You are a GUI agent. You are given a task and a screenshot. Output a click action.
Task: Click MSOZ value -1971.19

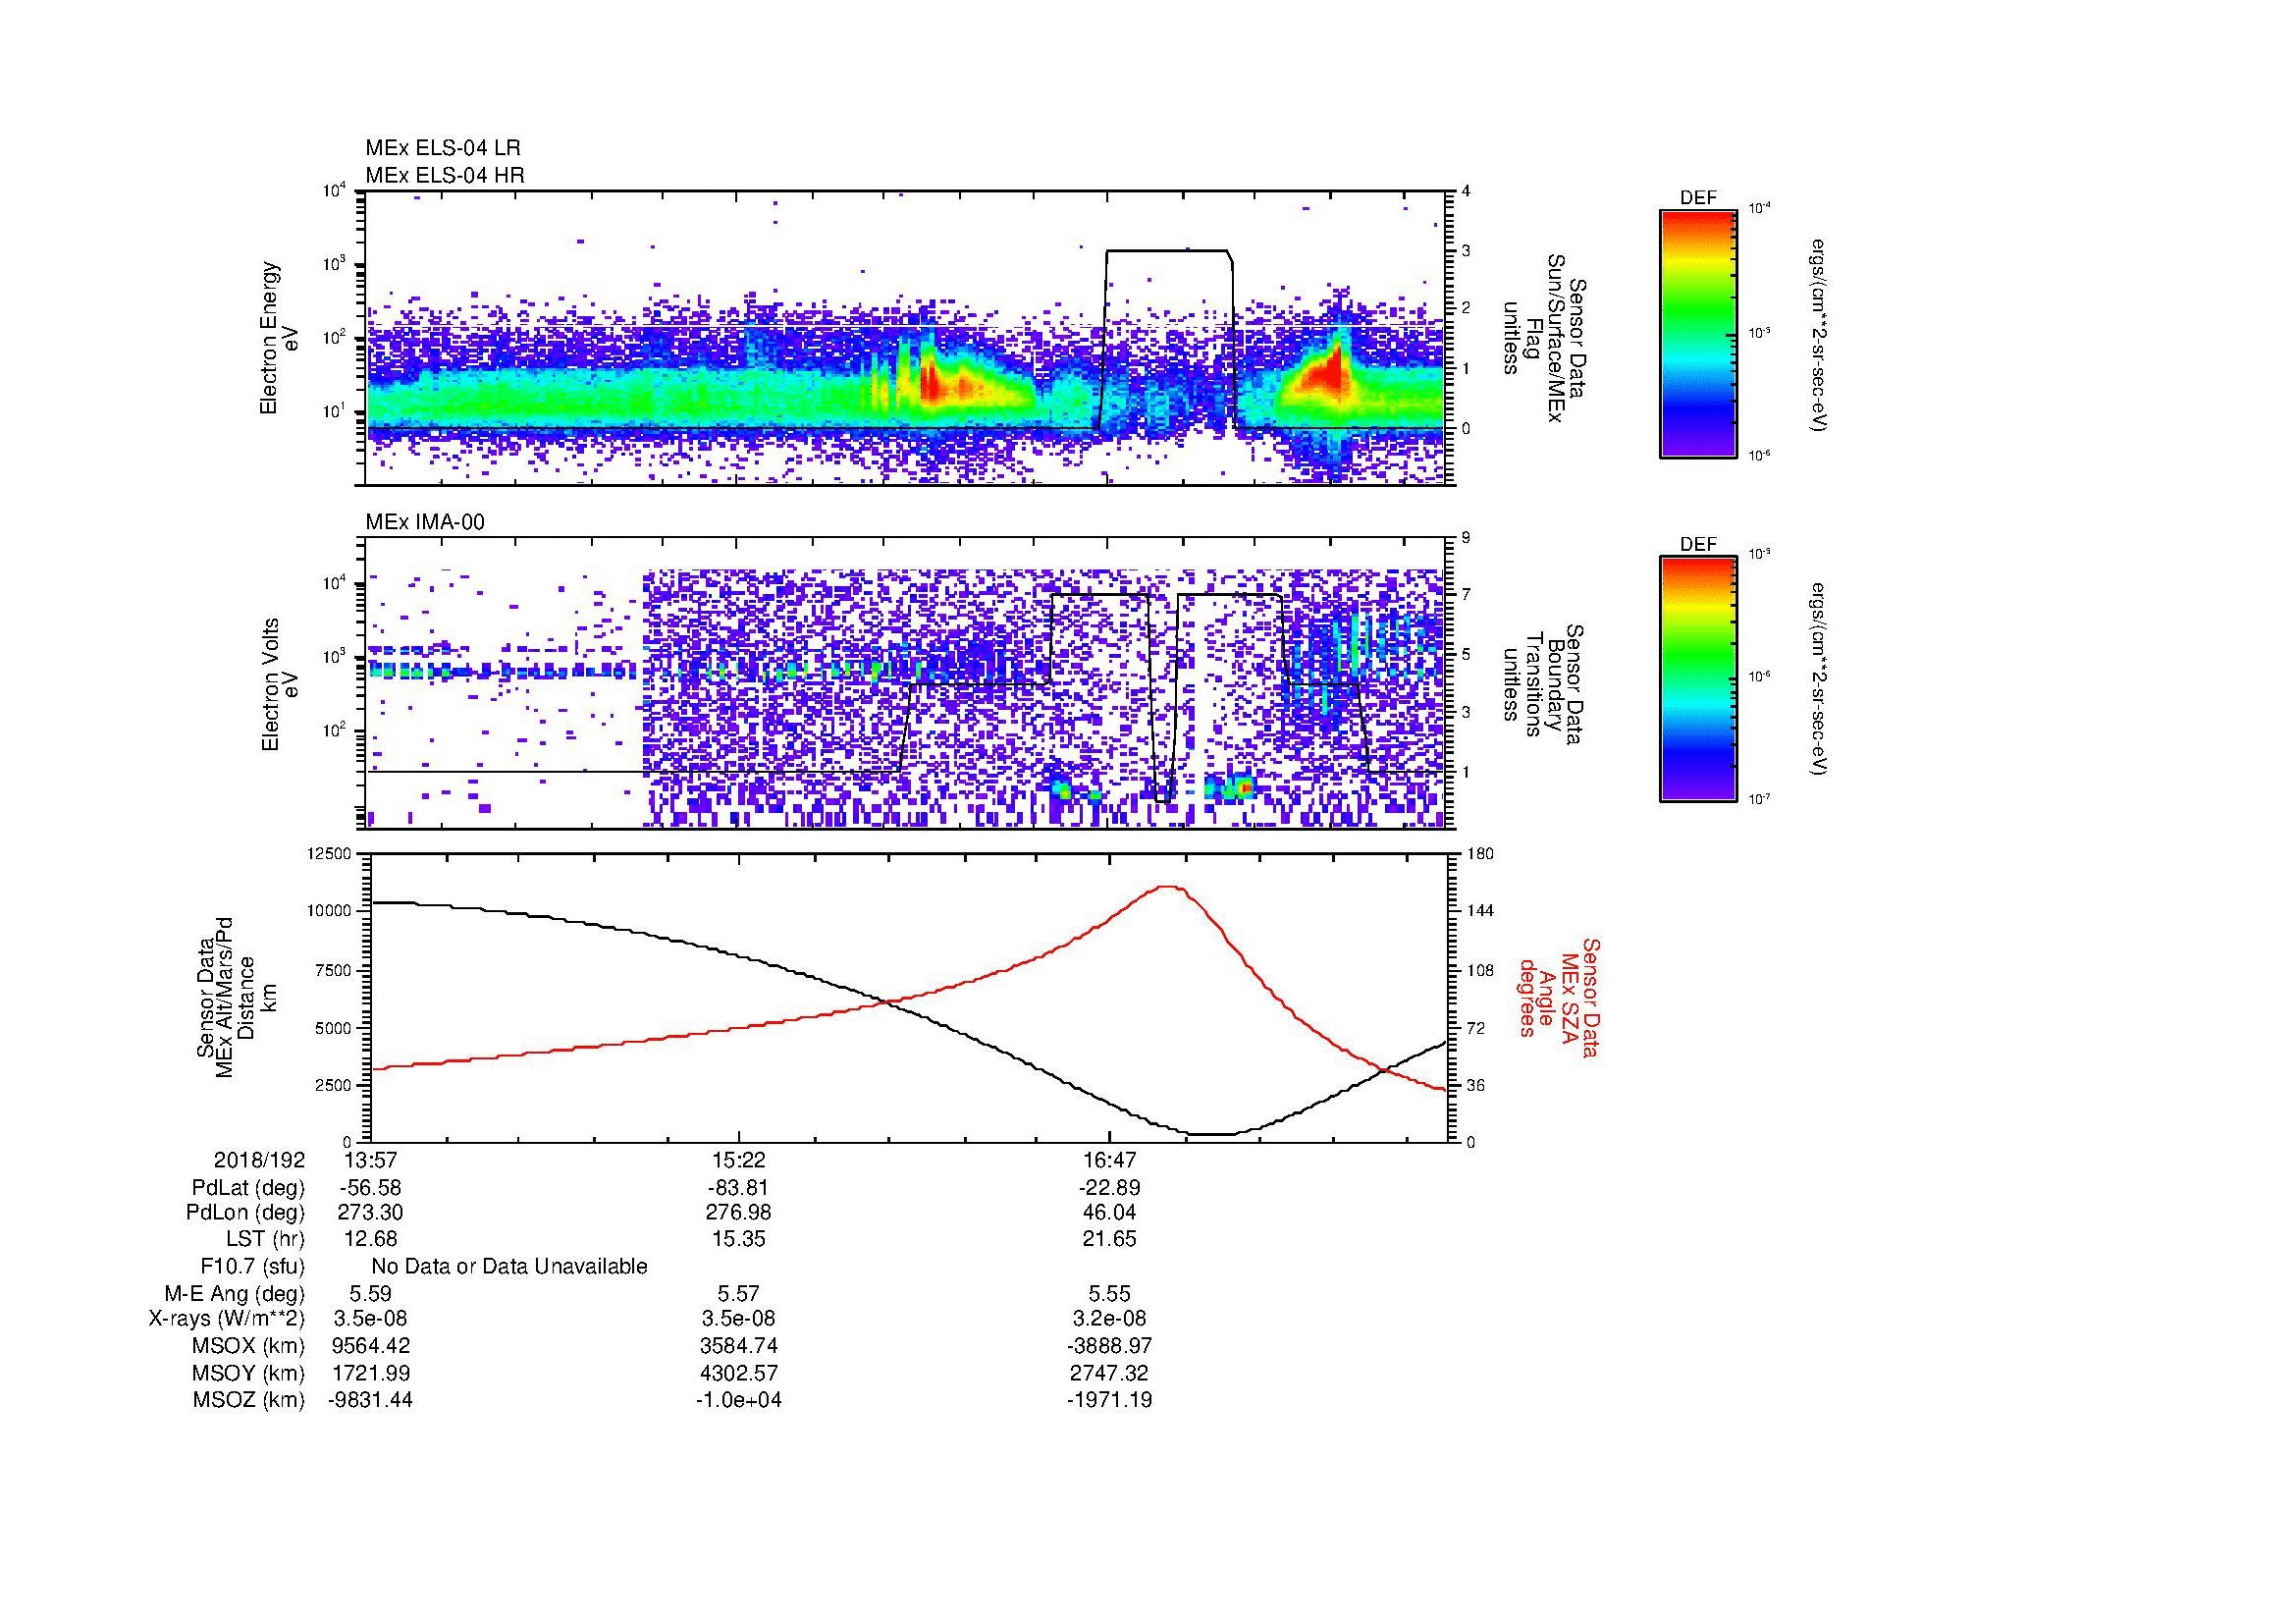tap(1109, 1400)
